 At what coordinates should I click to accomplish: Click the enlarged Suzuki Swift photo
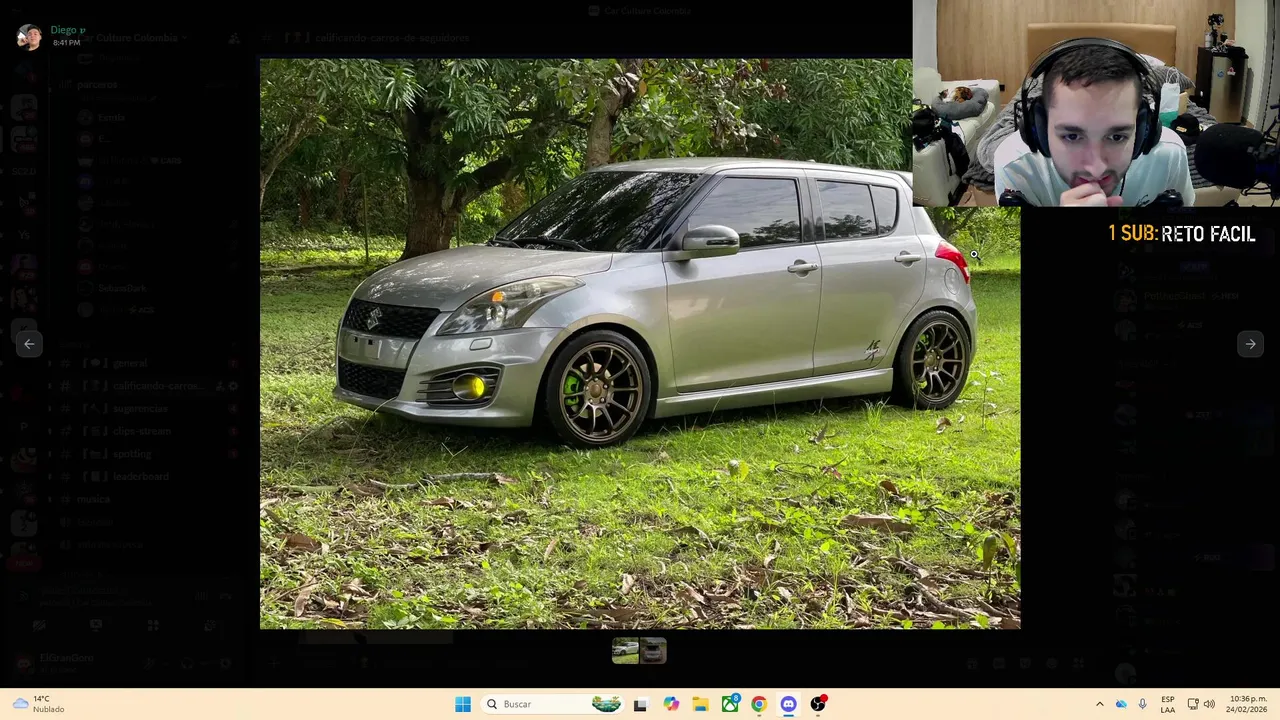coord(640,344)
